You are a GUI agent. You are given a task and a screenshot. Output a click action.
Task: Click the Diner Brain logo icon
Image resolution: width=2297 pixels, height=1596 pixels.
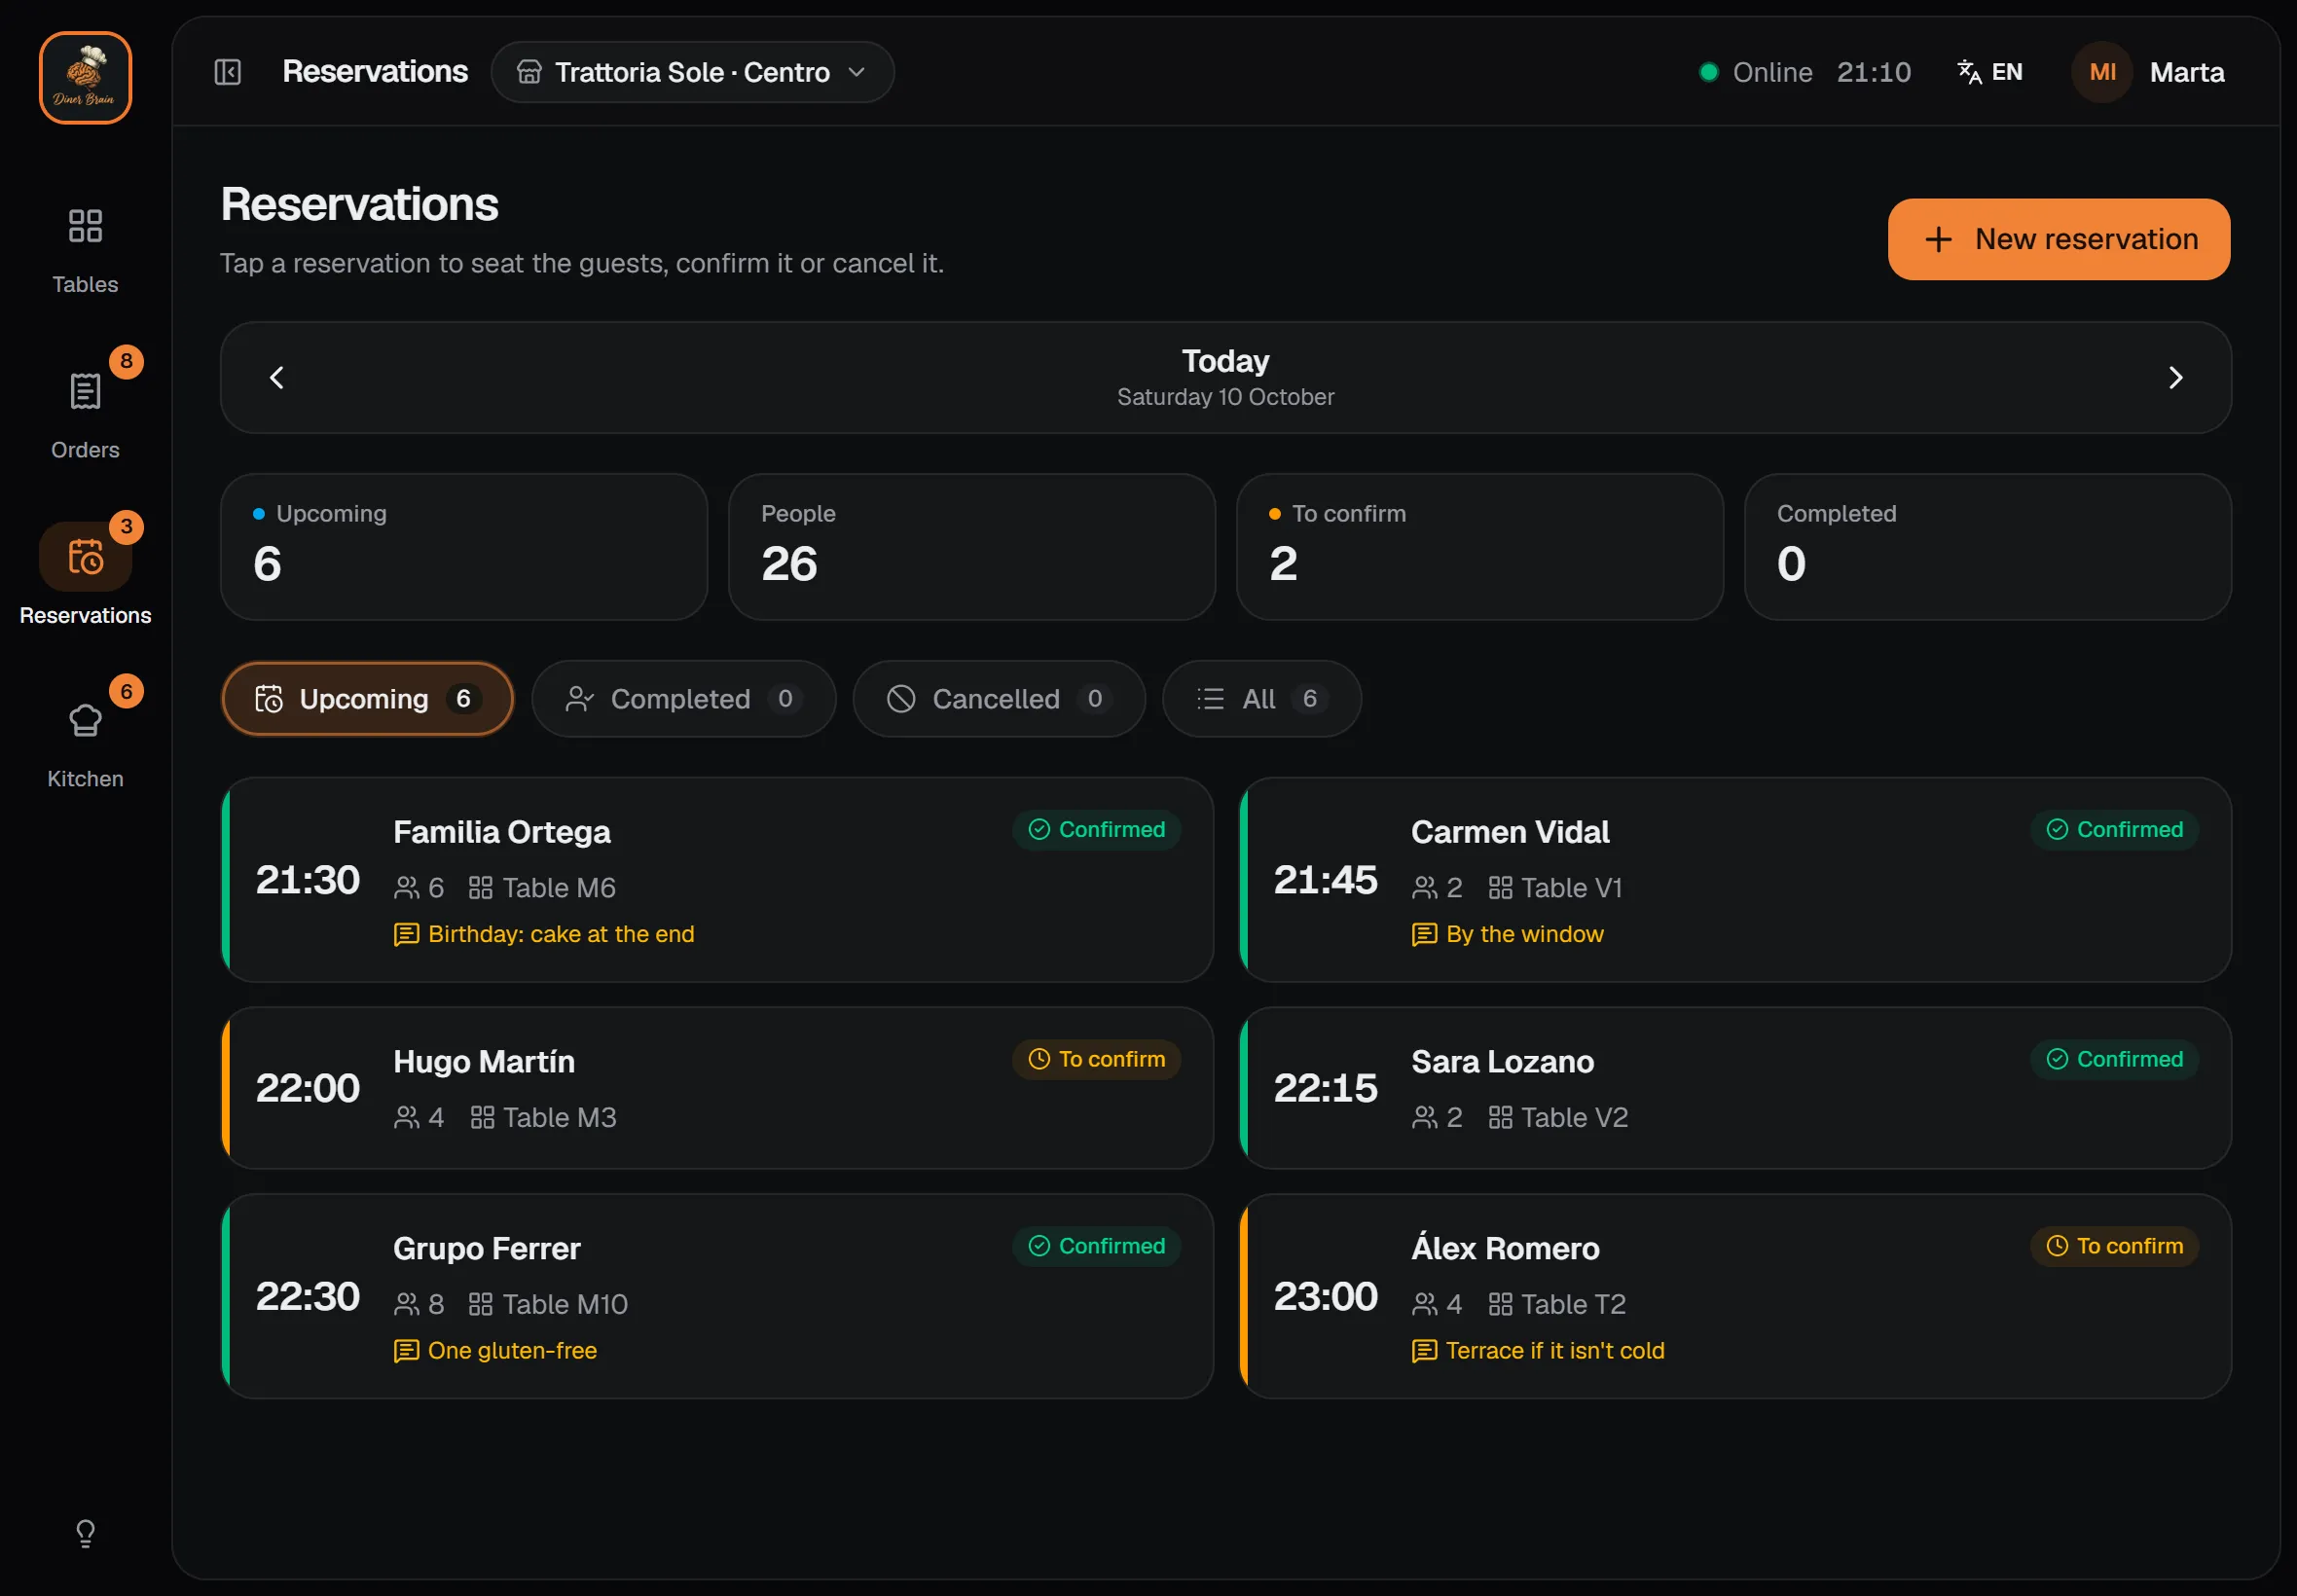click(x=85, y=77)
